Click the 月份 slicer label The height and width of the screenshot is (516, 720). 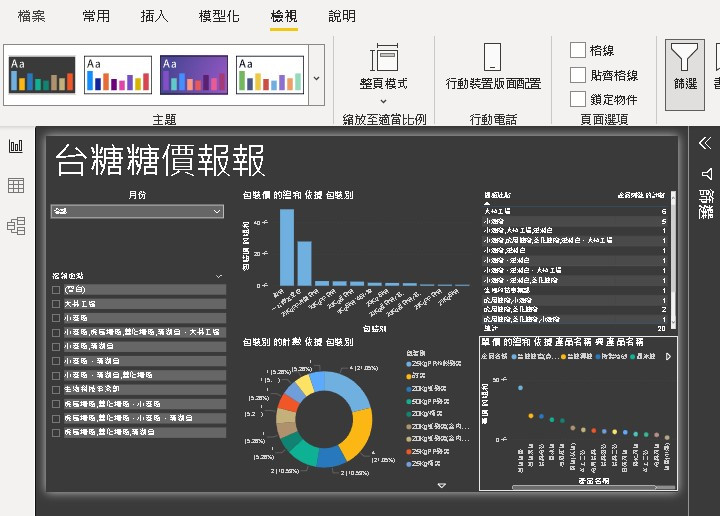[x=137, y=195]
